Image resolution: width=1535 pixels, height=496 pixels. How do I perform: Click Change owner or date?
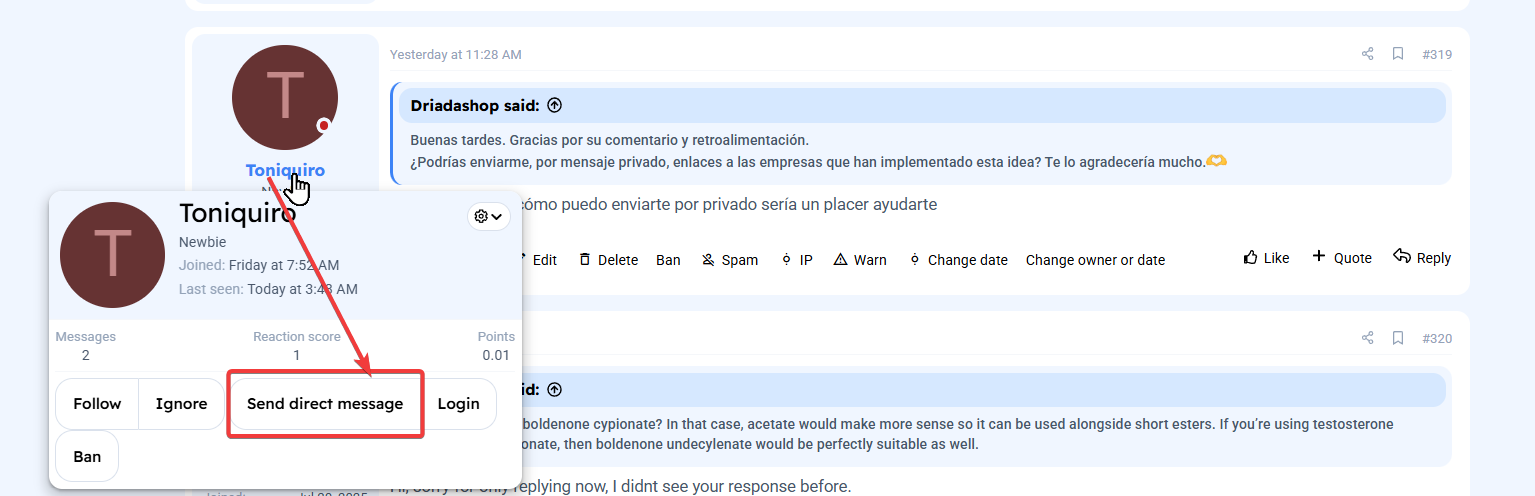tap(1095, 260)
